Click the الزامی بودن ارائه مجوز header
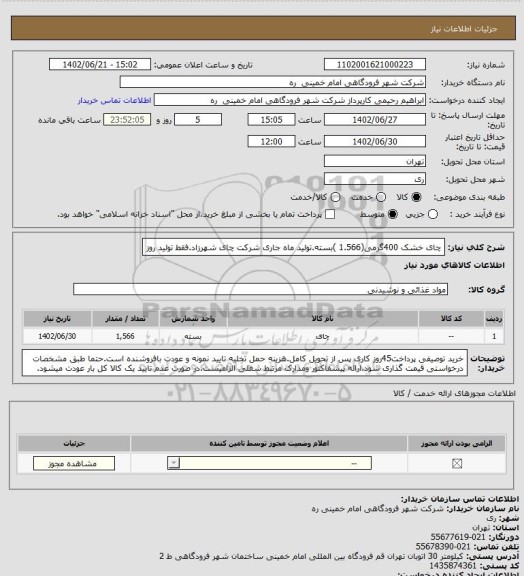This screenshot has height=576, width=524. 457,444
